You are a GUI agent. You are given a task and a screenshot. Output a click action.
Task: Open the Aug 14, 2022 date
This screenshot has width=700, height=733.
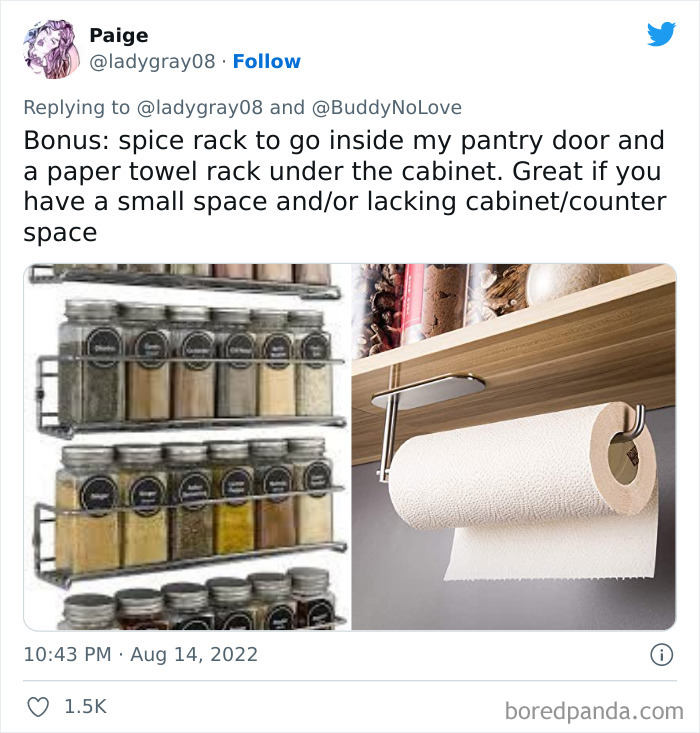pyautogui.click(x=194, y=654)
